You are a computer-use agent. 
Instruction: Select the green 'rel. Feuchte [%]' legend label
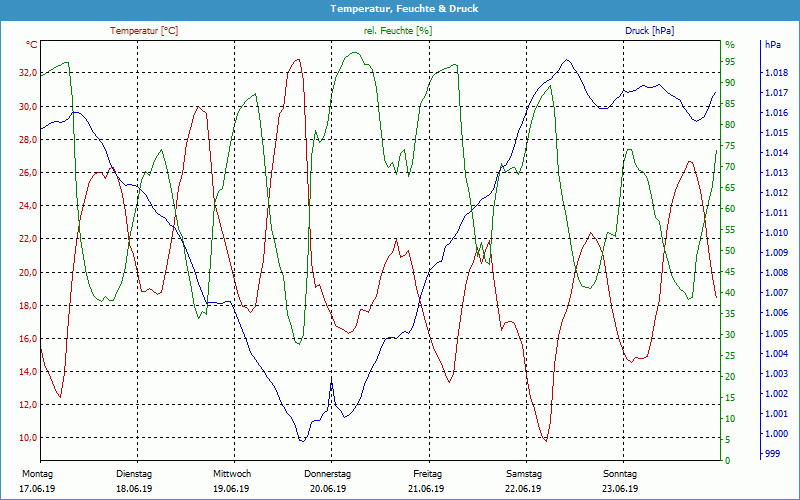click(x=398, y=31)
